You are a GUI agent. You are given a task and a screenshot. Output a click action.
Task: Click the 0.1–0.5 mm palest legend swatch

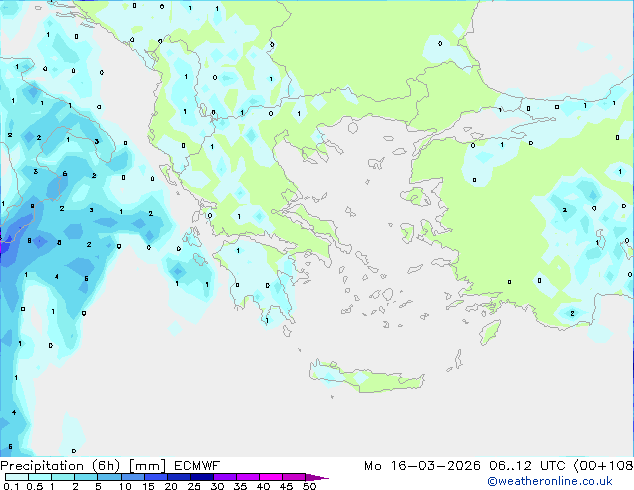17,477
